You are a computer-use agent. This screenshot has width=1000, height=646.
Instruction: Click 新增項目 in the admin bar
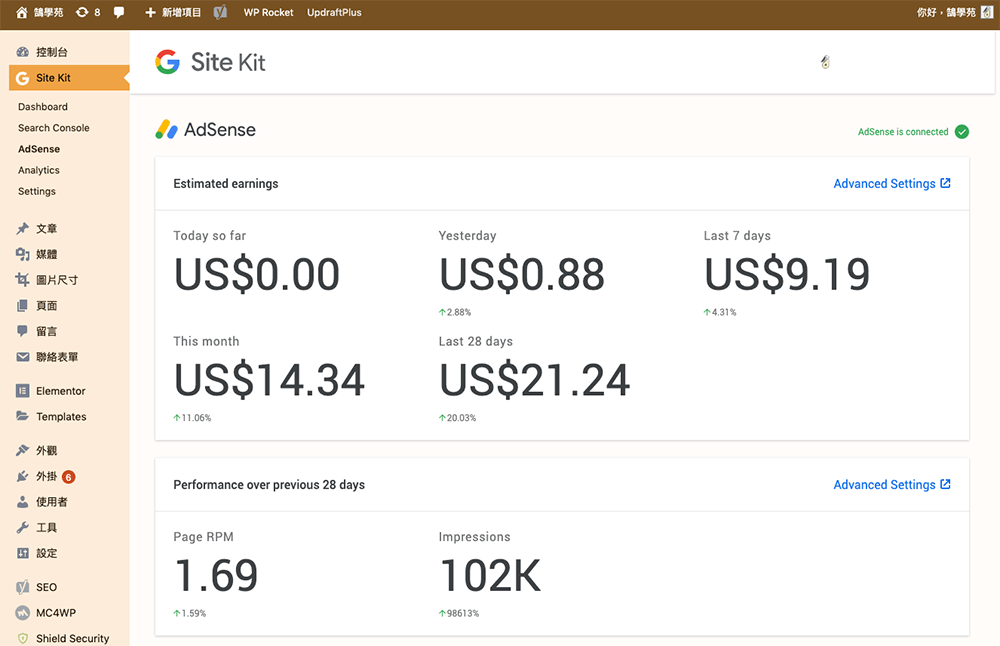(181, 12)
